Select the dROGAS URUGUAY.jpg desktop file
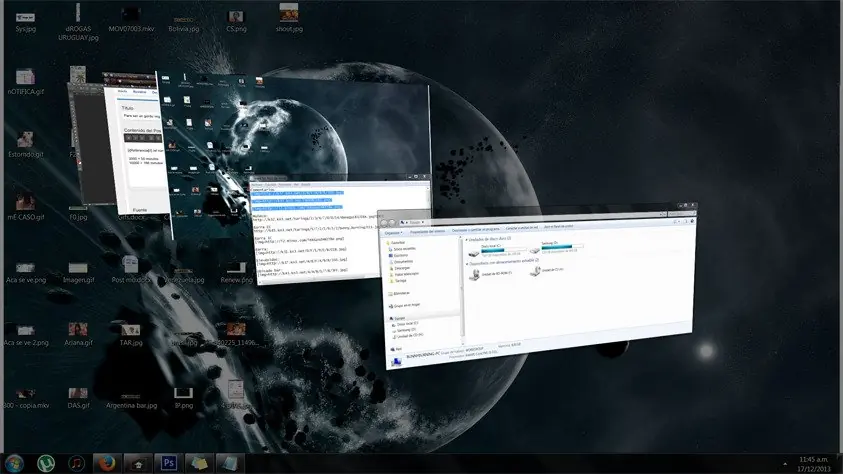Image resolution: width=843 pixels, height=474 pixels. [78, 23]
